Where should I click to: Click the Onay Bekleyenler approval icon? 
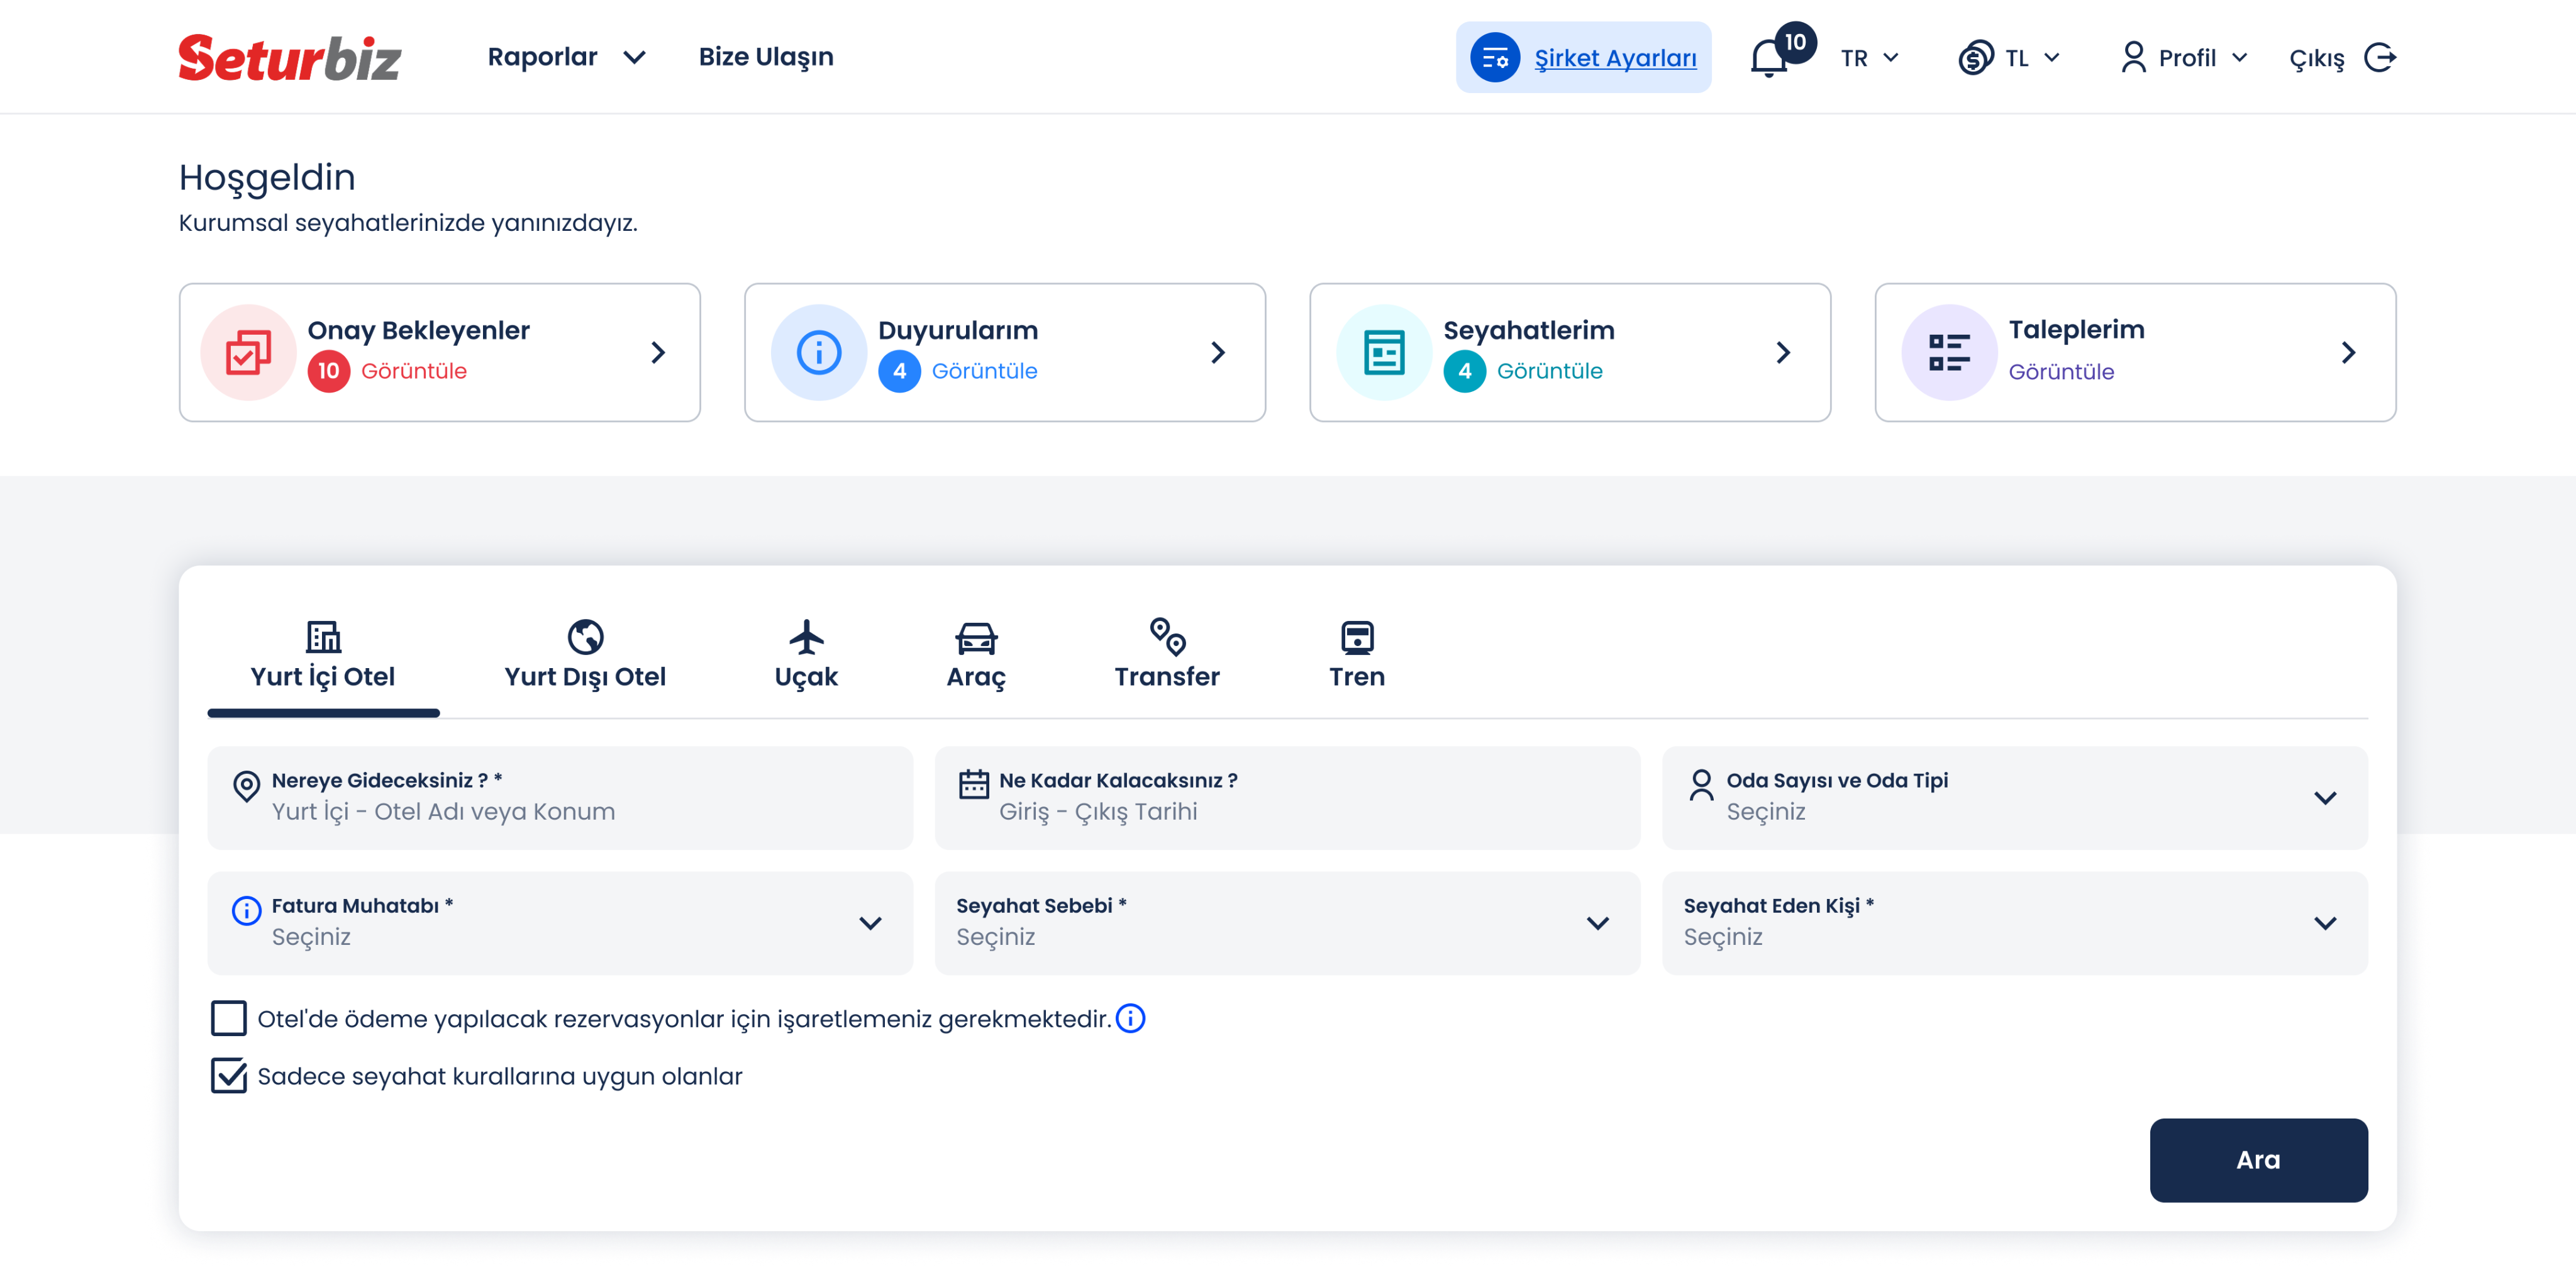click(248, 352)
